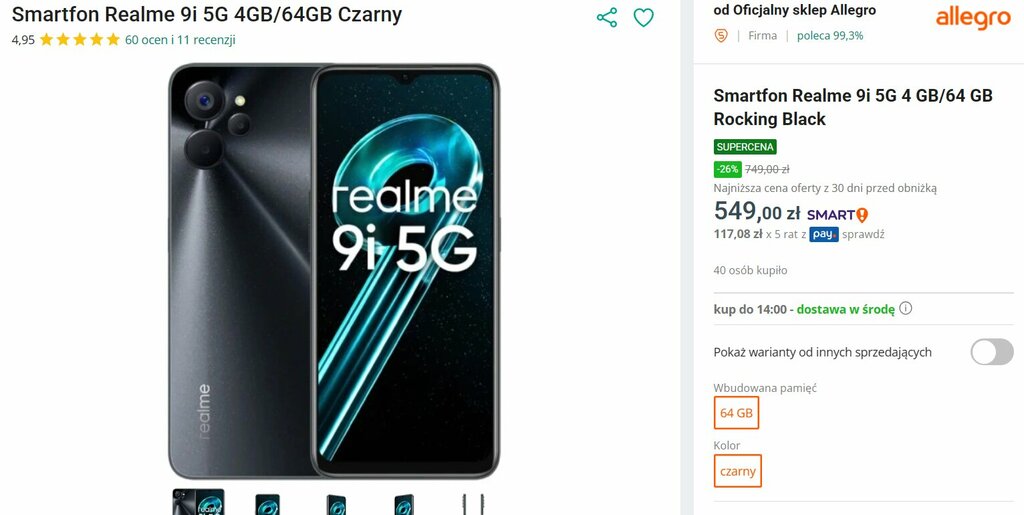Open 60 ocen i 11 recenzji link
The height and width of the screenshot is (515, 1024).
[180, 40]
